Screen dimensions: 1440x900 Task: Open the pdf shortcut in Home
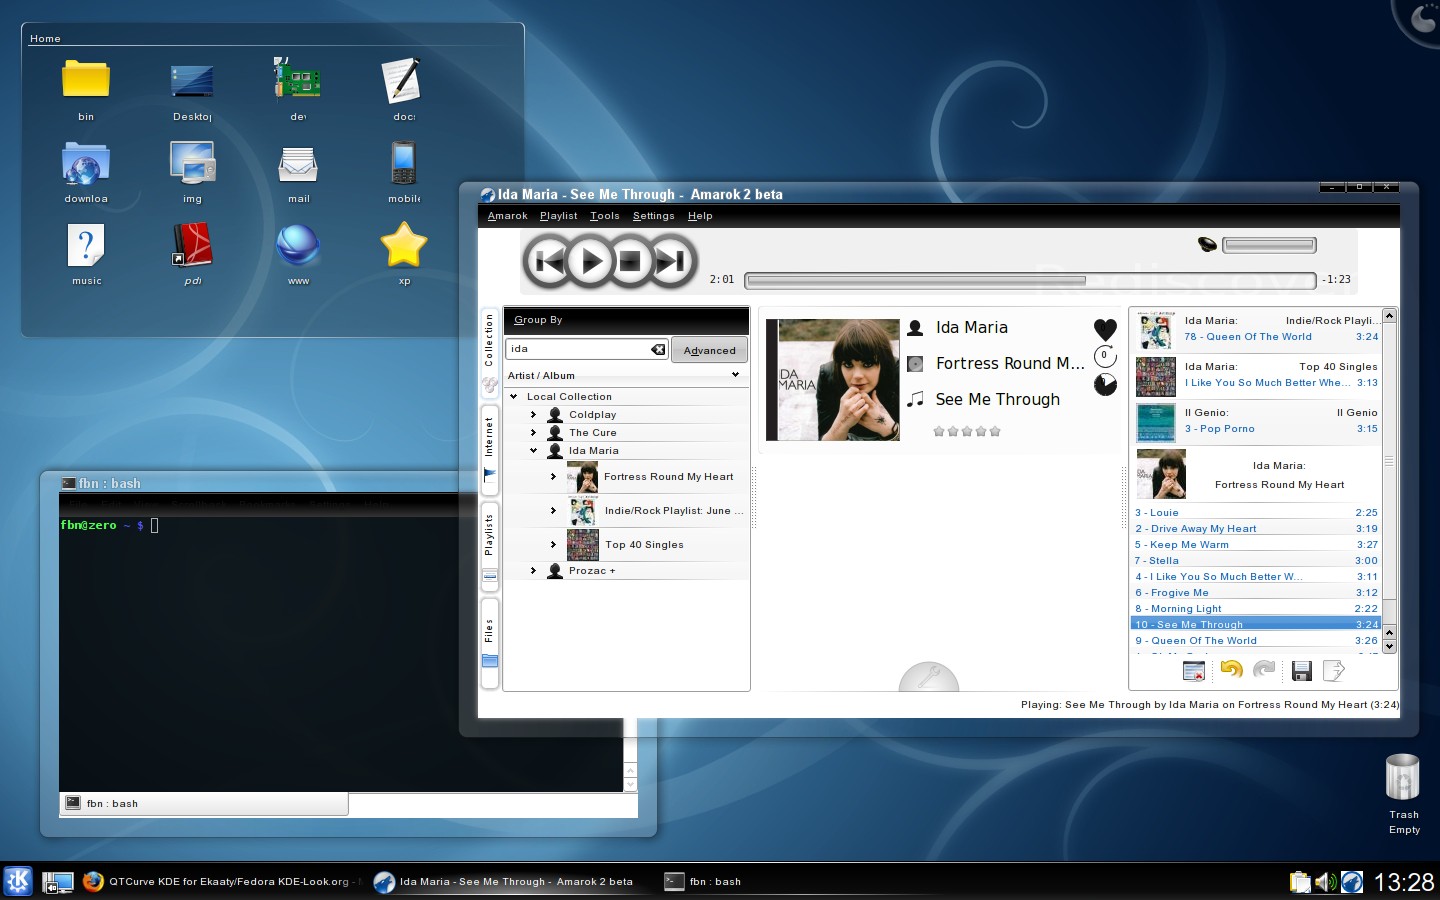[x=192, y=254]
